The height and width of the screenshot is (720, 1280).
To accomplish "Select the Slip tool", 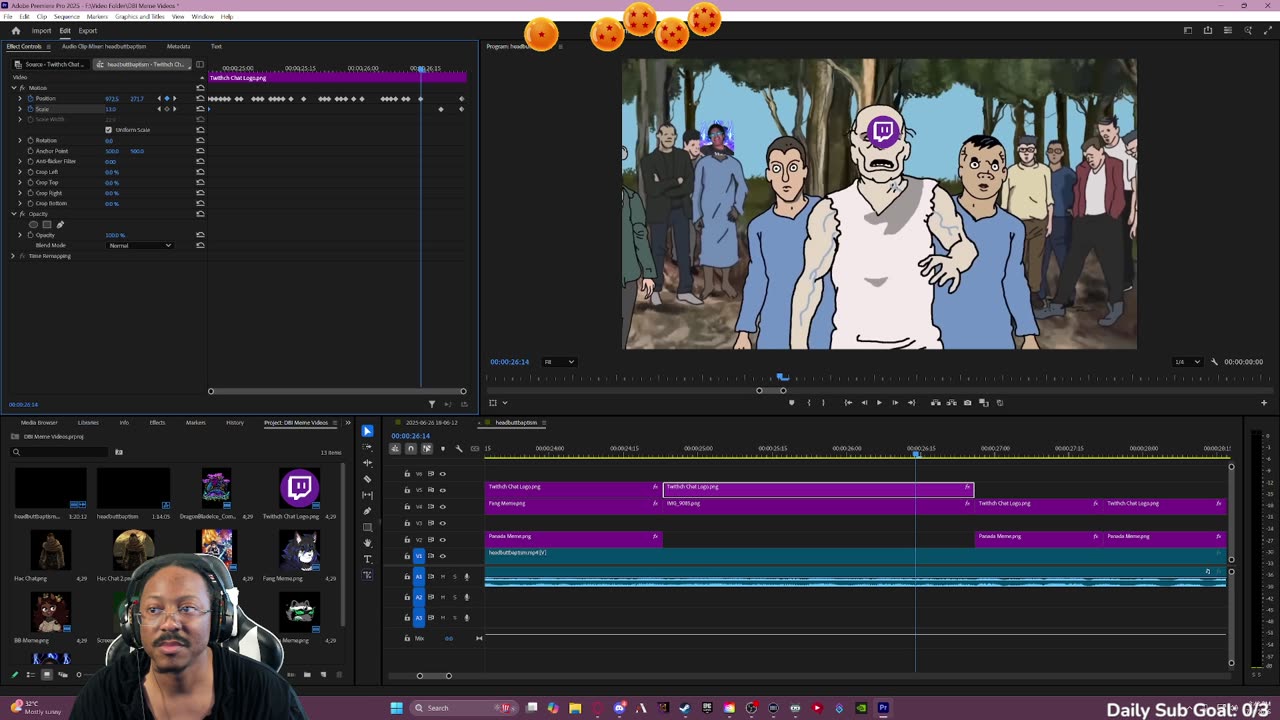I will (x=367, y=495).
